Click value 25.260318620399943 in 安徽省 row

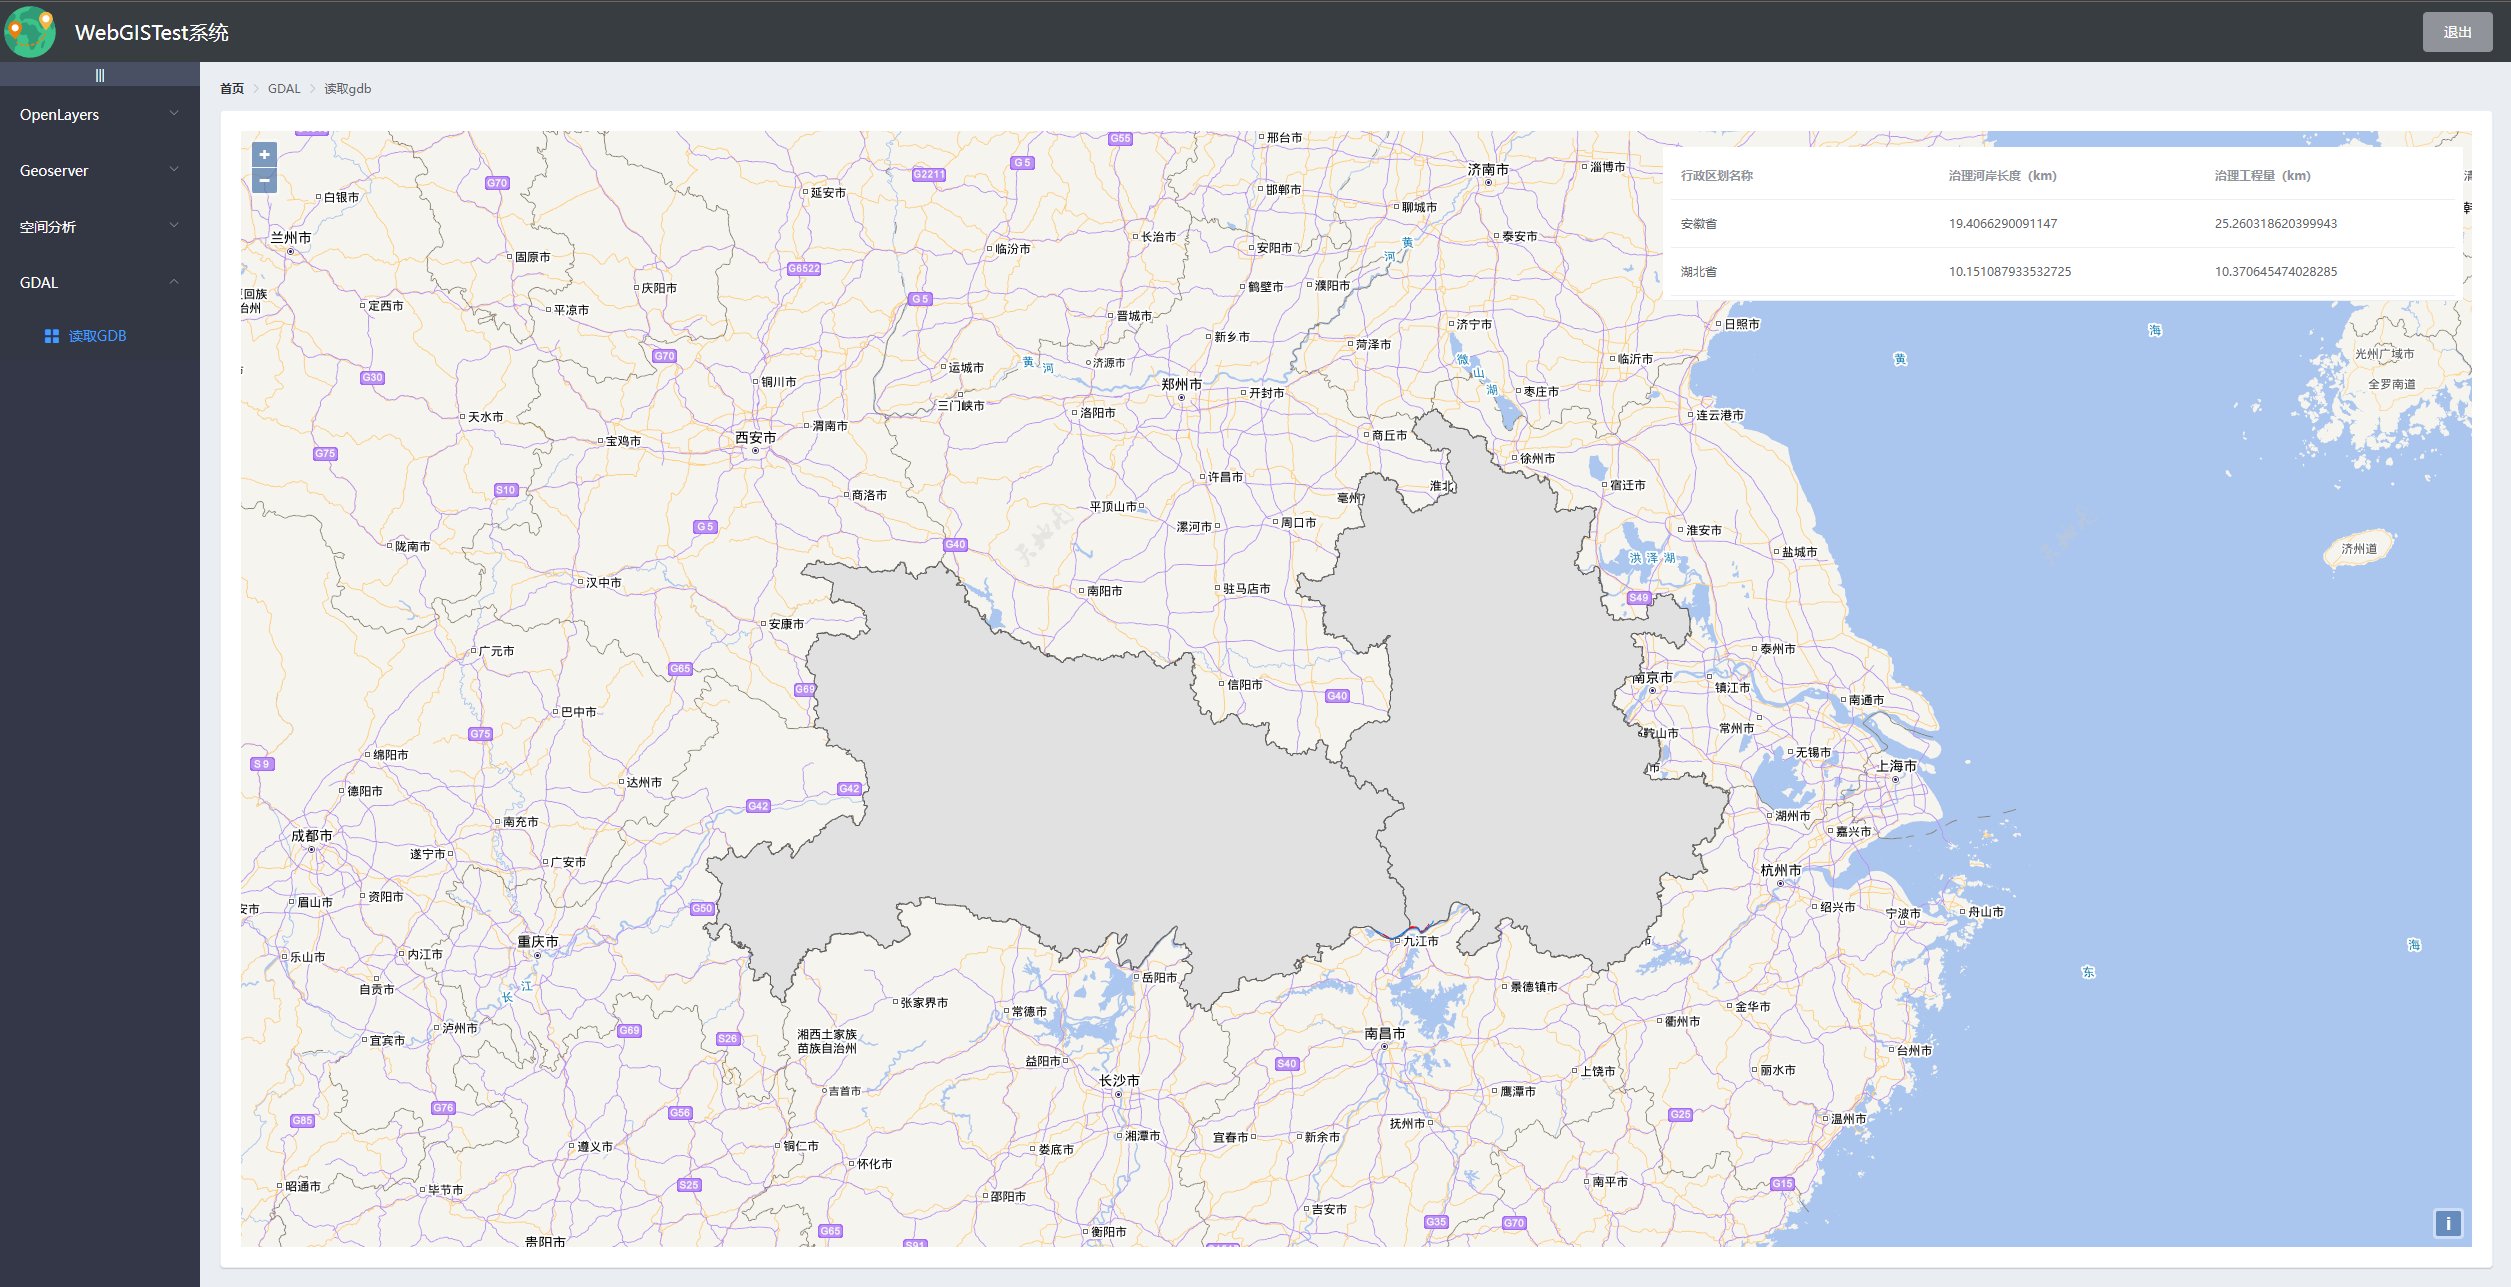point(2276,223)
